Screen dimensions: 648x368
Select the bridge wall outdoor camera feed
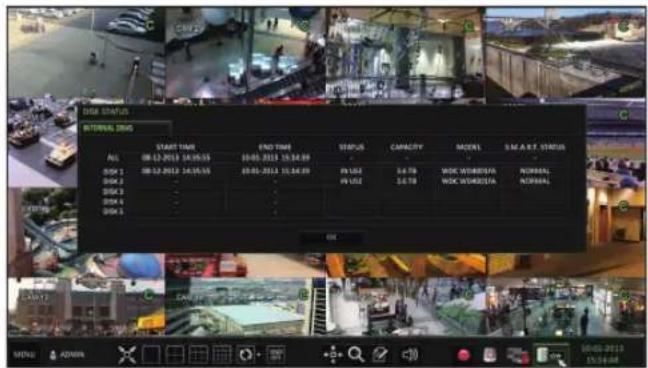[x=565, y=53]
